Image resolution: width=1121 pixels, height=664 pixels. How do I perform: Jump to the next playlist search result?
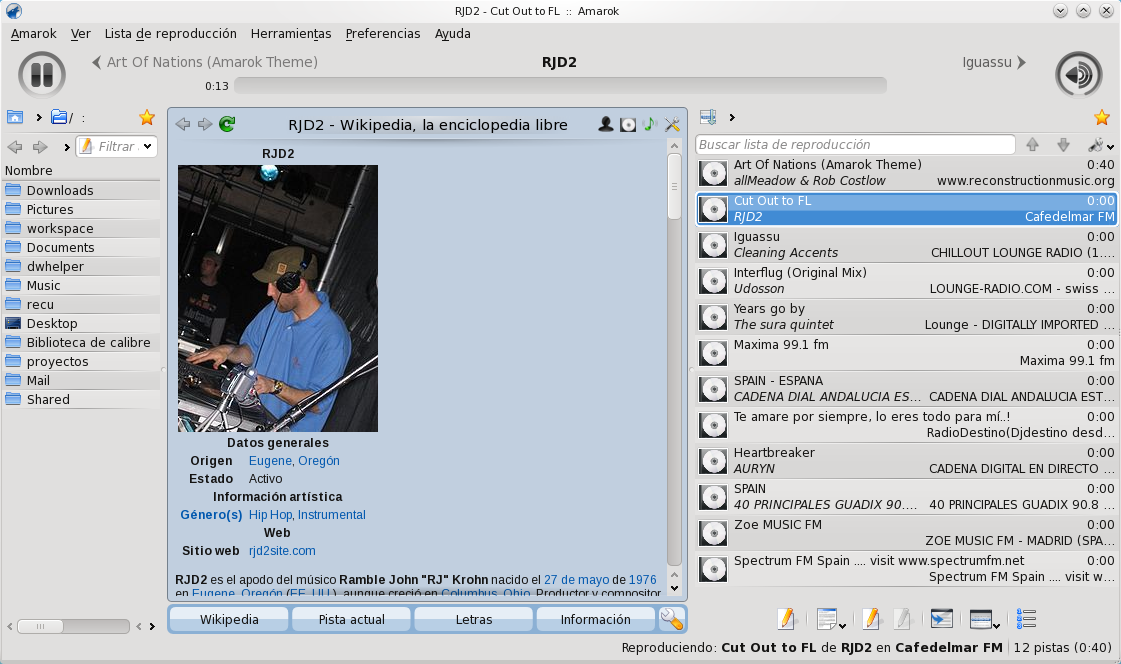click(x=1063, y=144)
